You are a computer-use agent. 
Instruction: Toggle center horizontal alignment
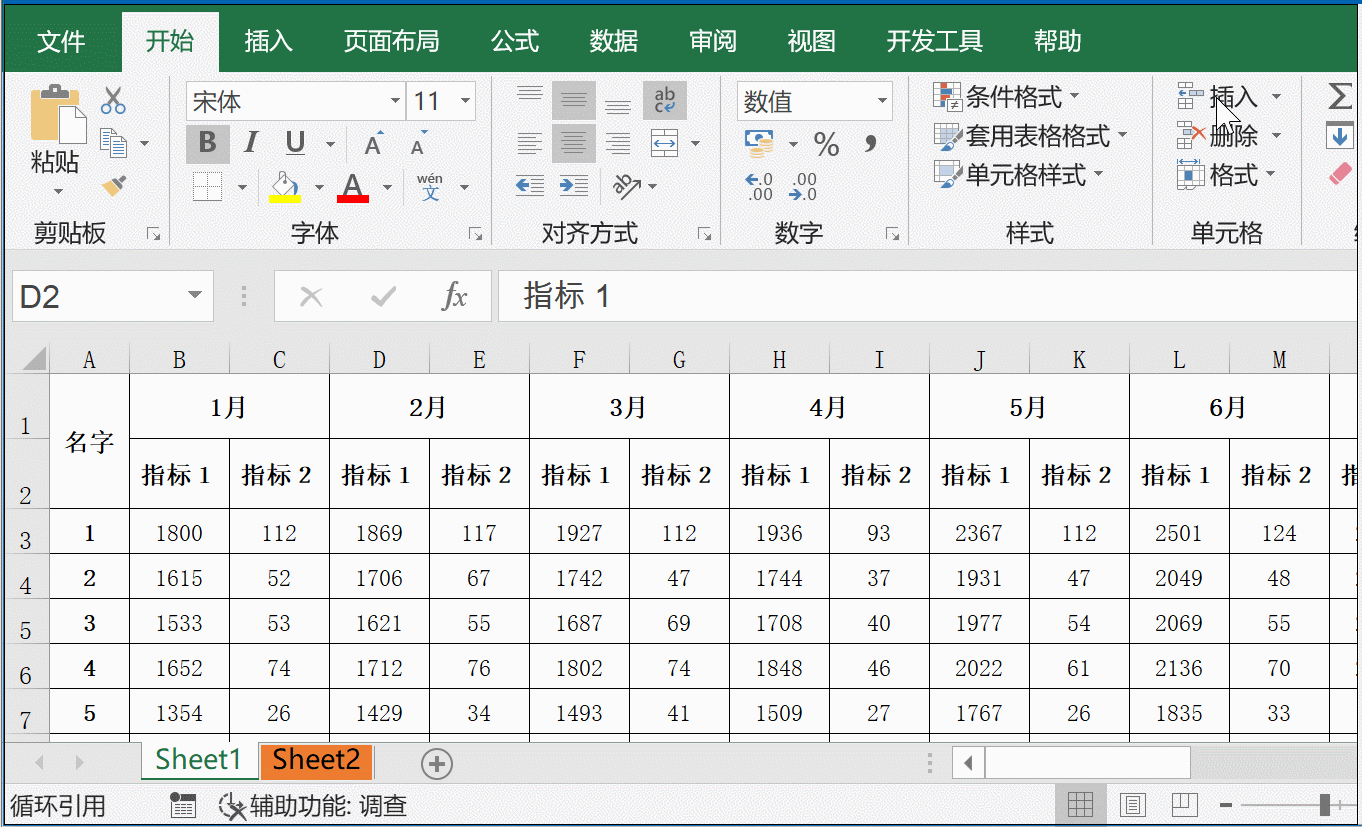coord(573,143)
